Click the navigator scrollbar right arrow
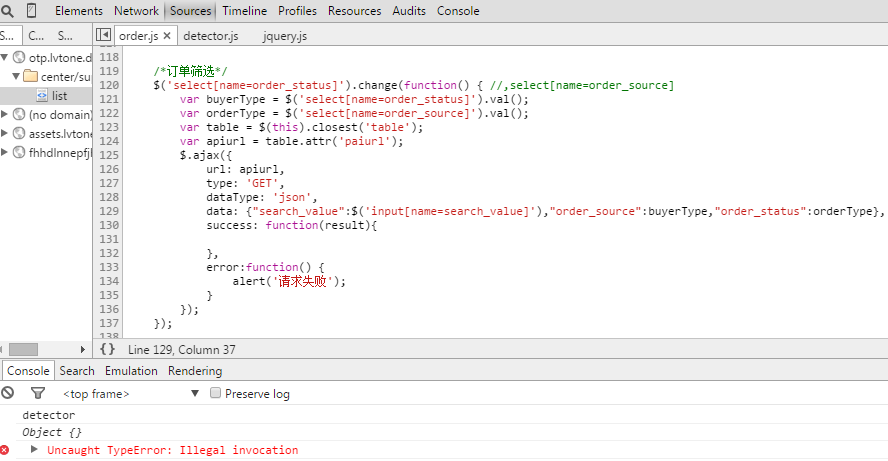 point(83,349)
